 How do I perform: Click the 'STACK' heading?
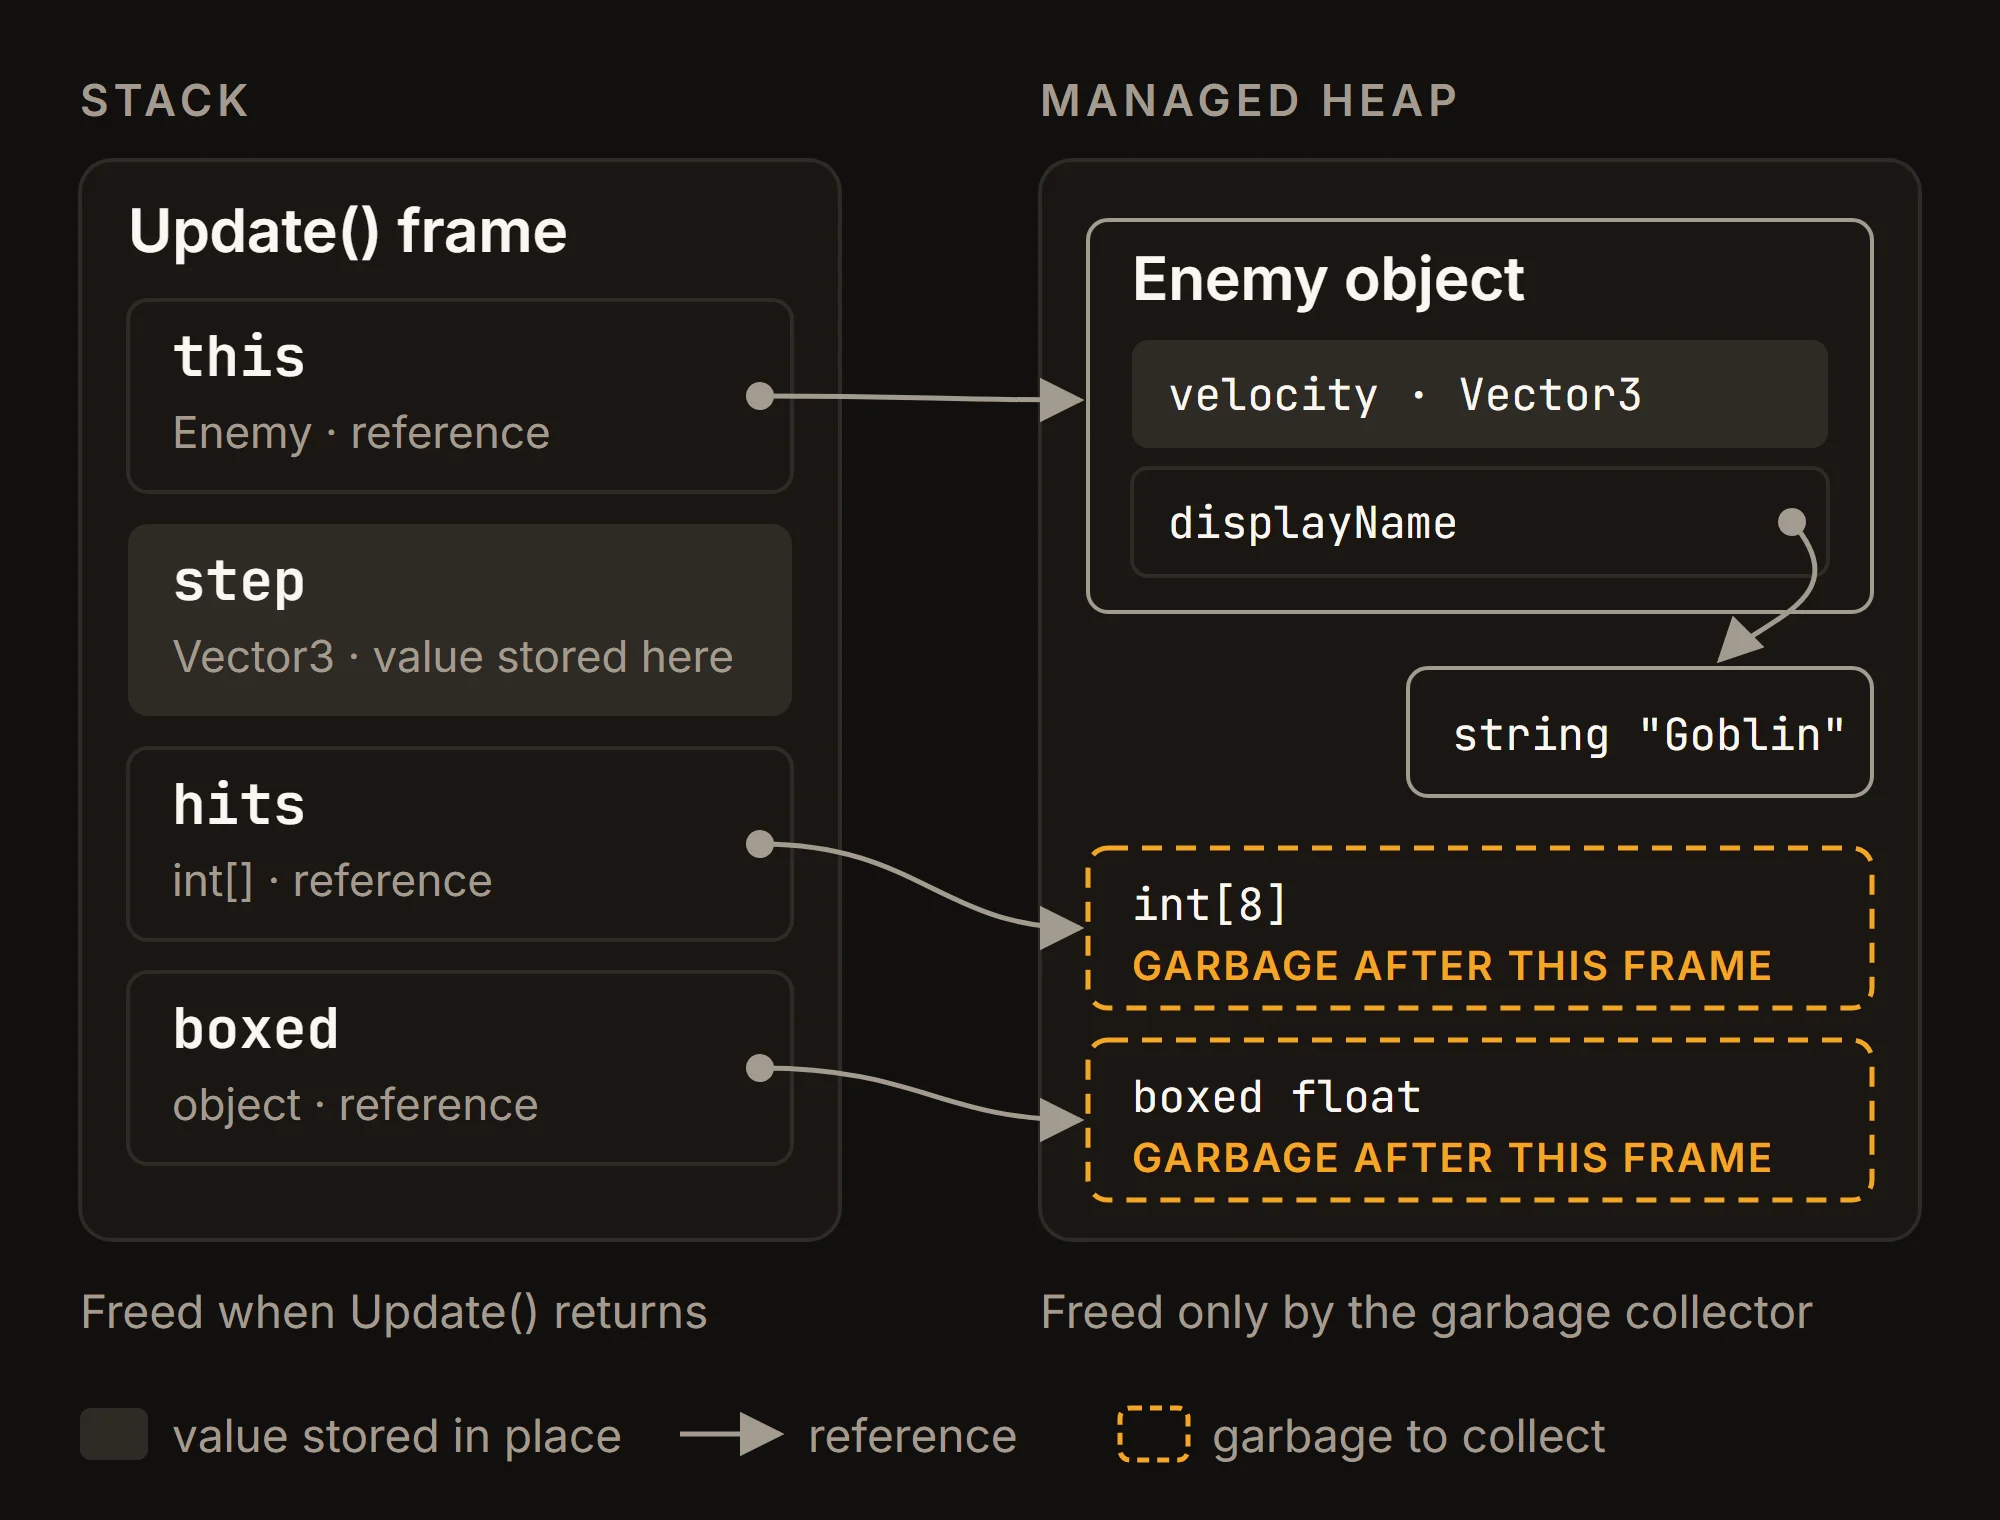coord(165,101)
